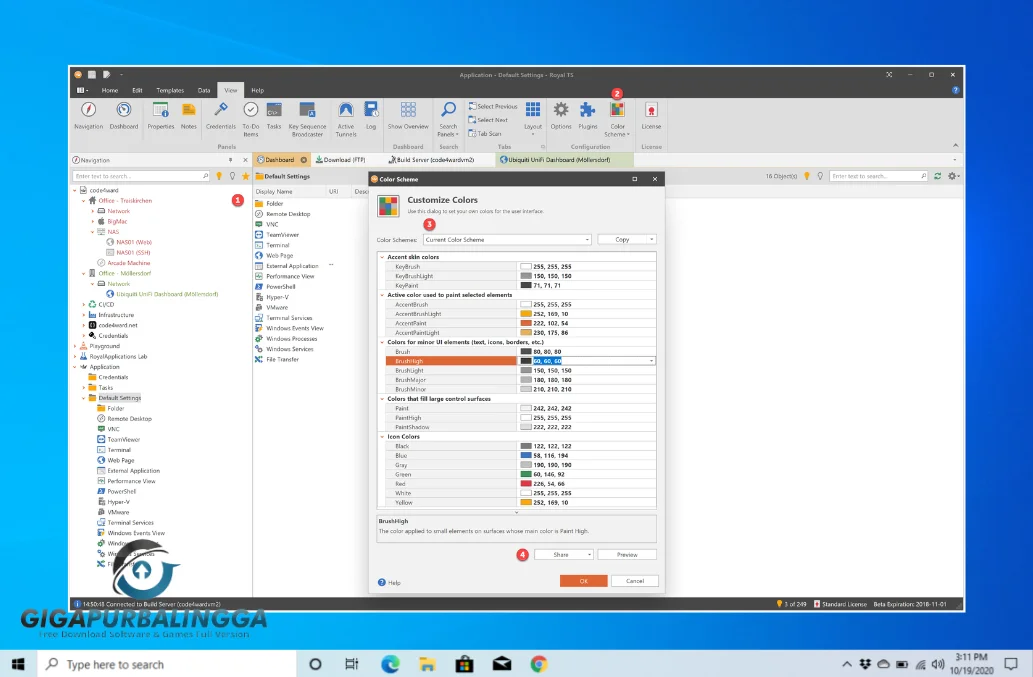This screenshot has height=677, width=1033.
Task: Open the Color Scheme ribbon button
Action: 617,119
